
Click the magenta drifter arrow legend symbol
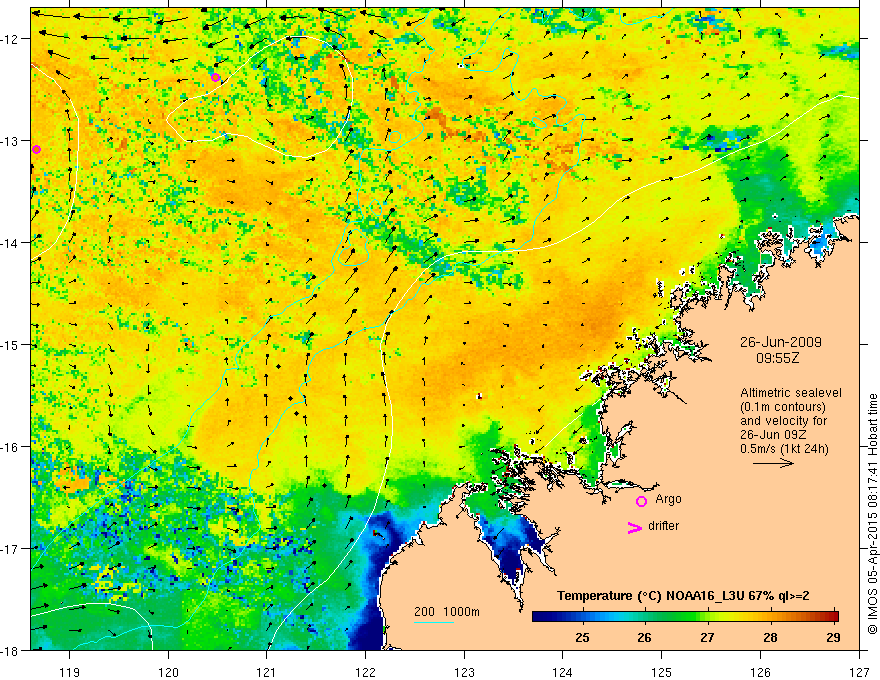(635, 528)
